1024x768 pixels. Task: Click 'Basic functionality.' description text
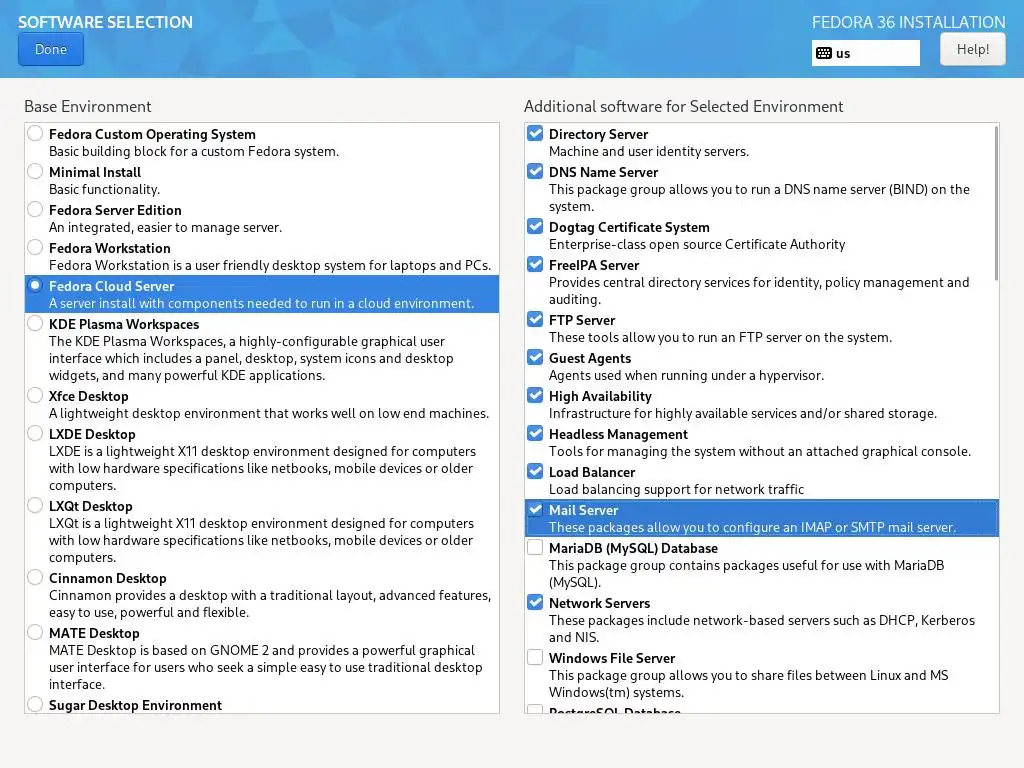point(104,189)
